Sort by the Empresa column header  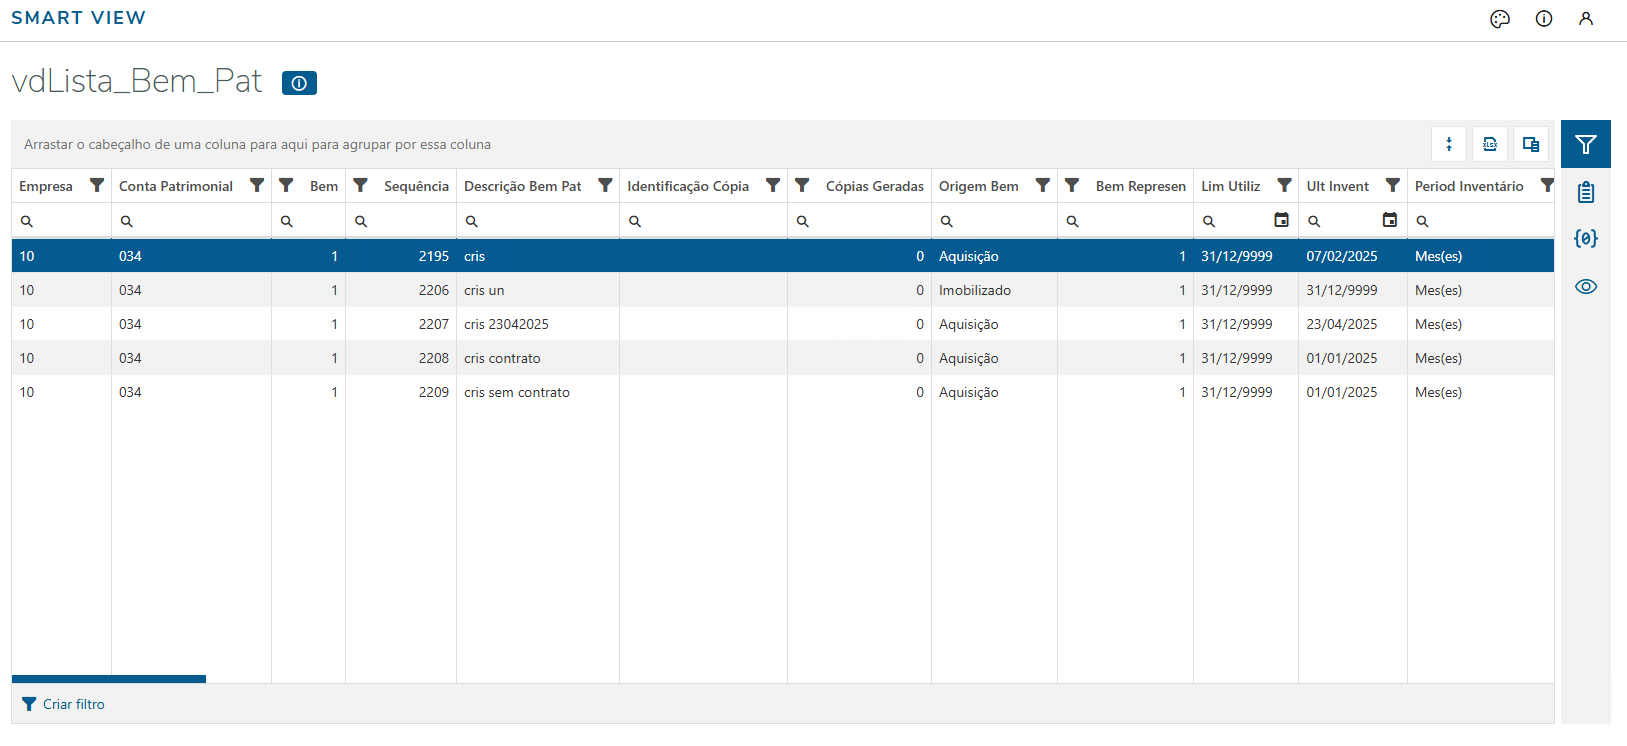(x=46, y=186)
